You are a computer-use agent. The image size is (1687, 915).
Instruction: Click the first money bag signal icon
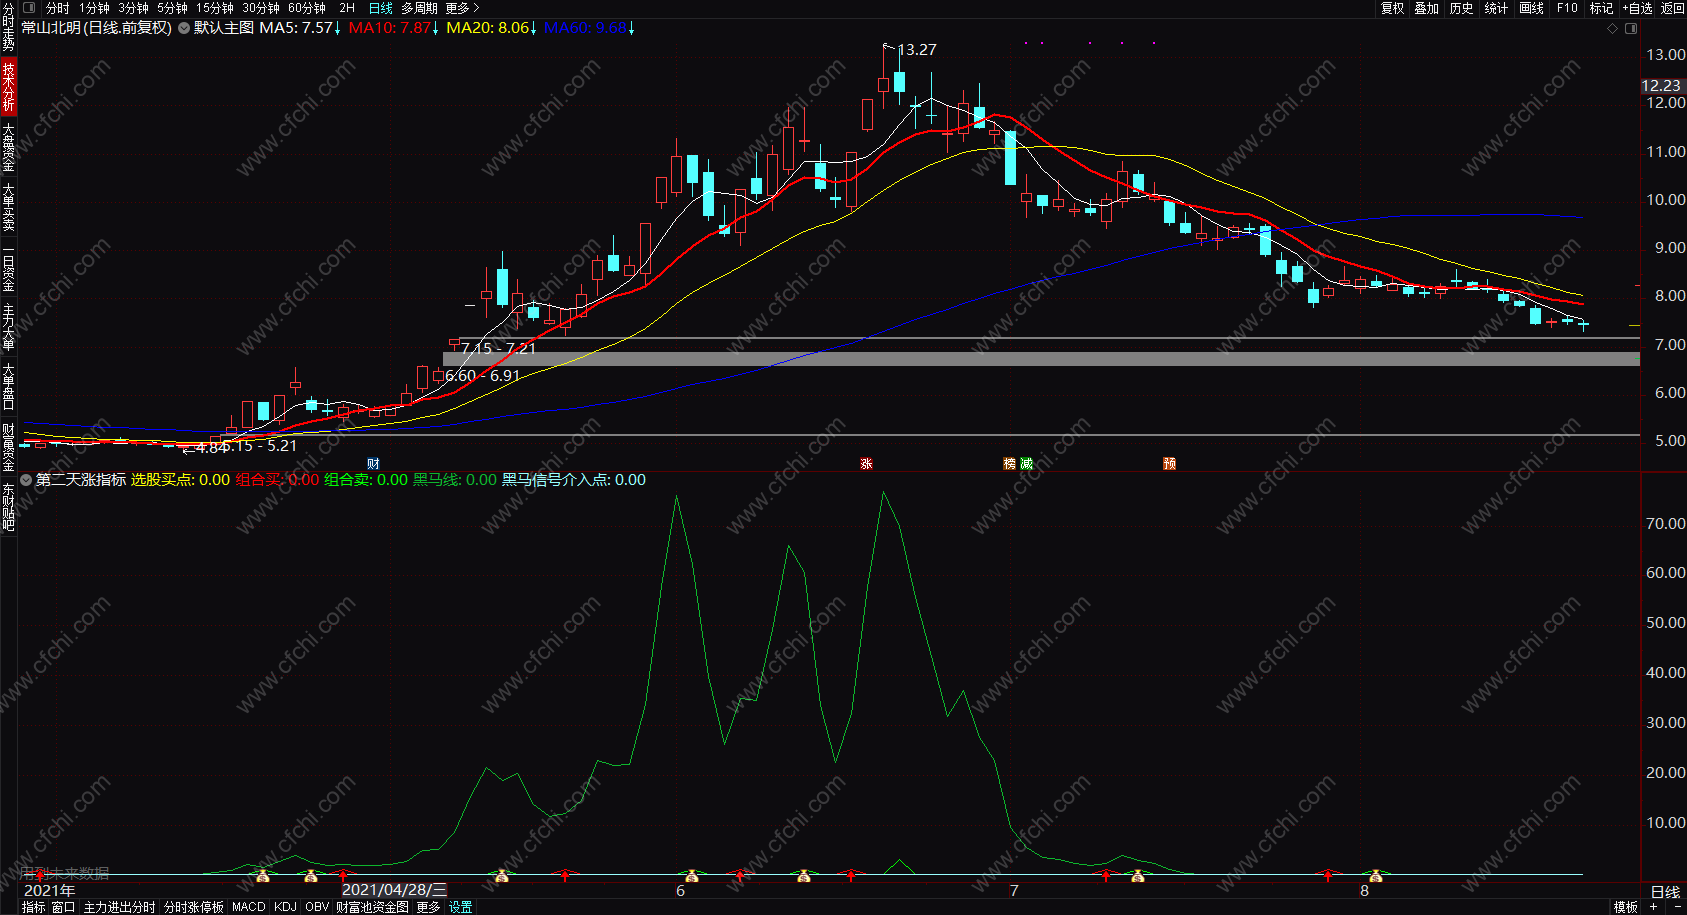(x=263, y=876)
